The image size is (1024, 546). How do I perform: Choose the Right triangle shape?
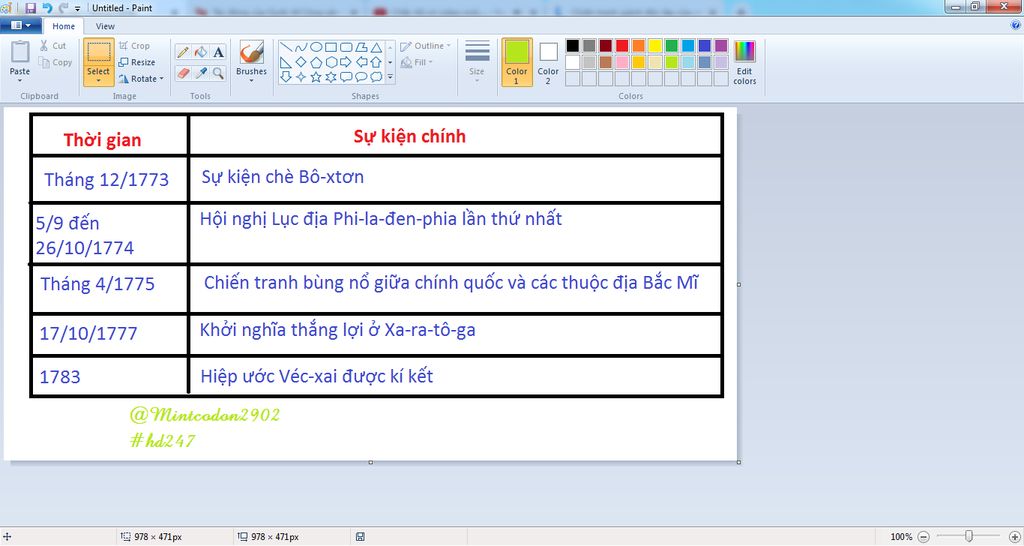click(x=285, y=62)
